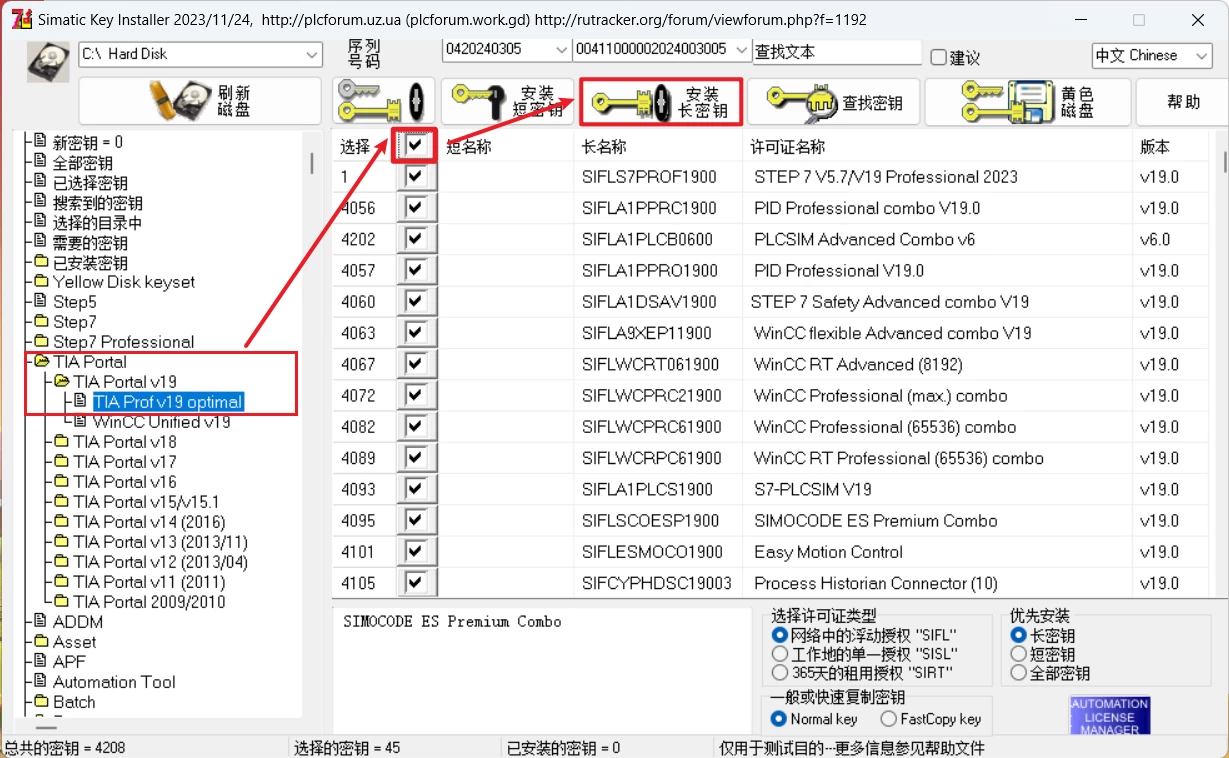
Task: Select TIA Prof v19 optimal in the tree
Action: (x=168, y=402)
